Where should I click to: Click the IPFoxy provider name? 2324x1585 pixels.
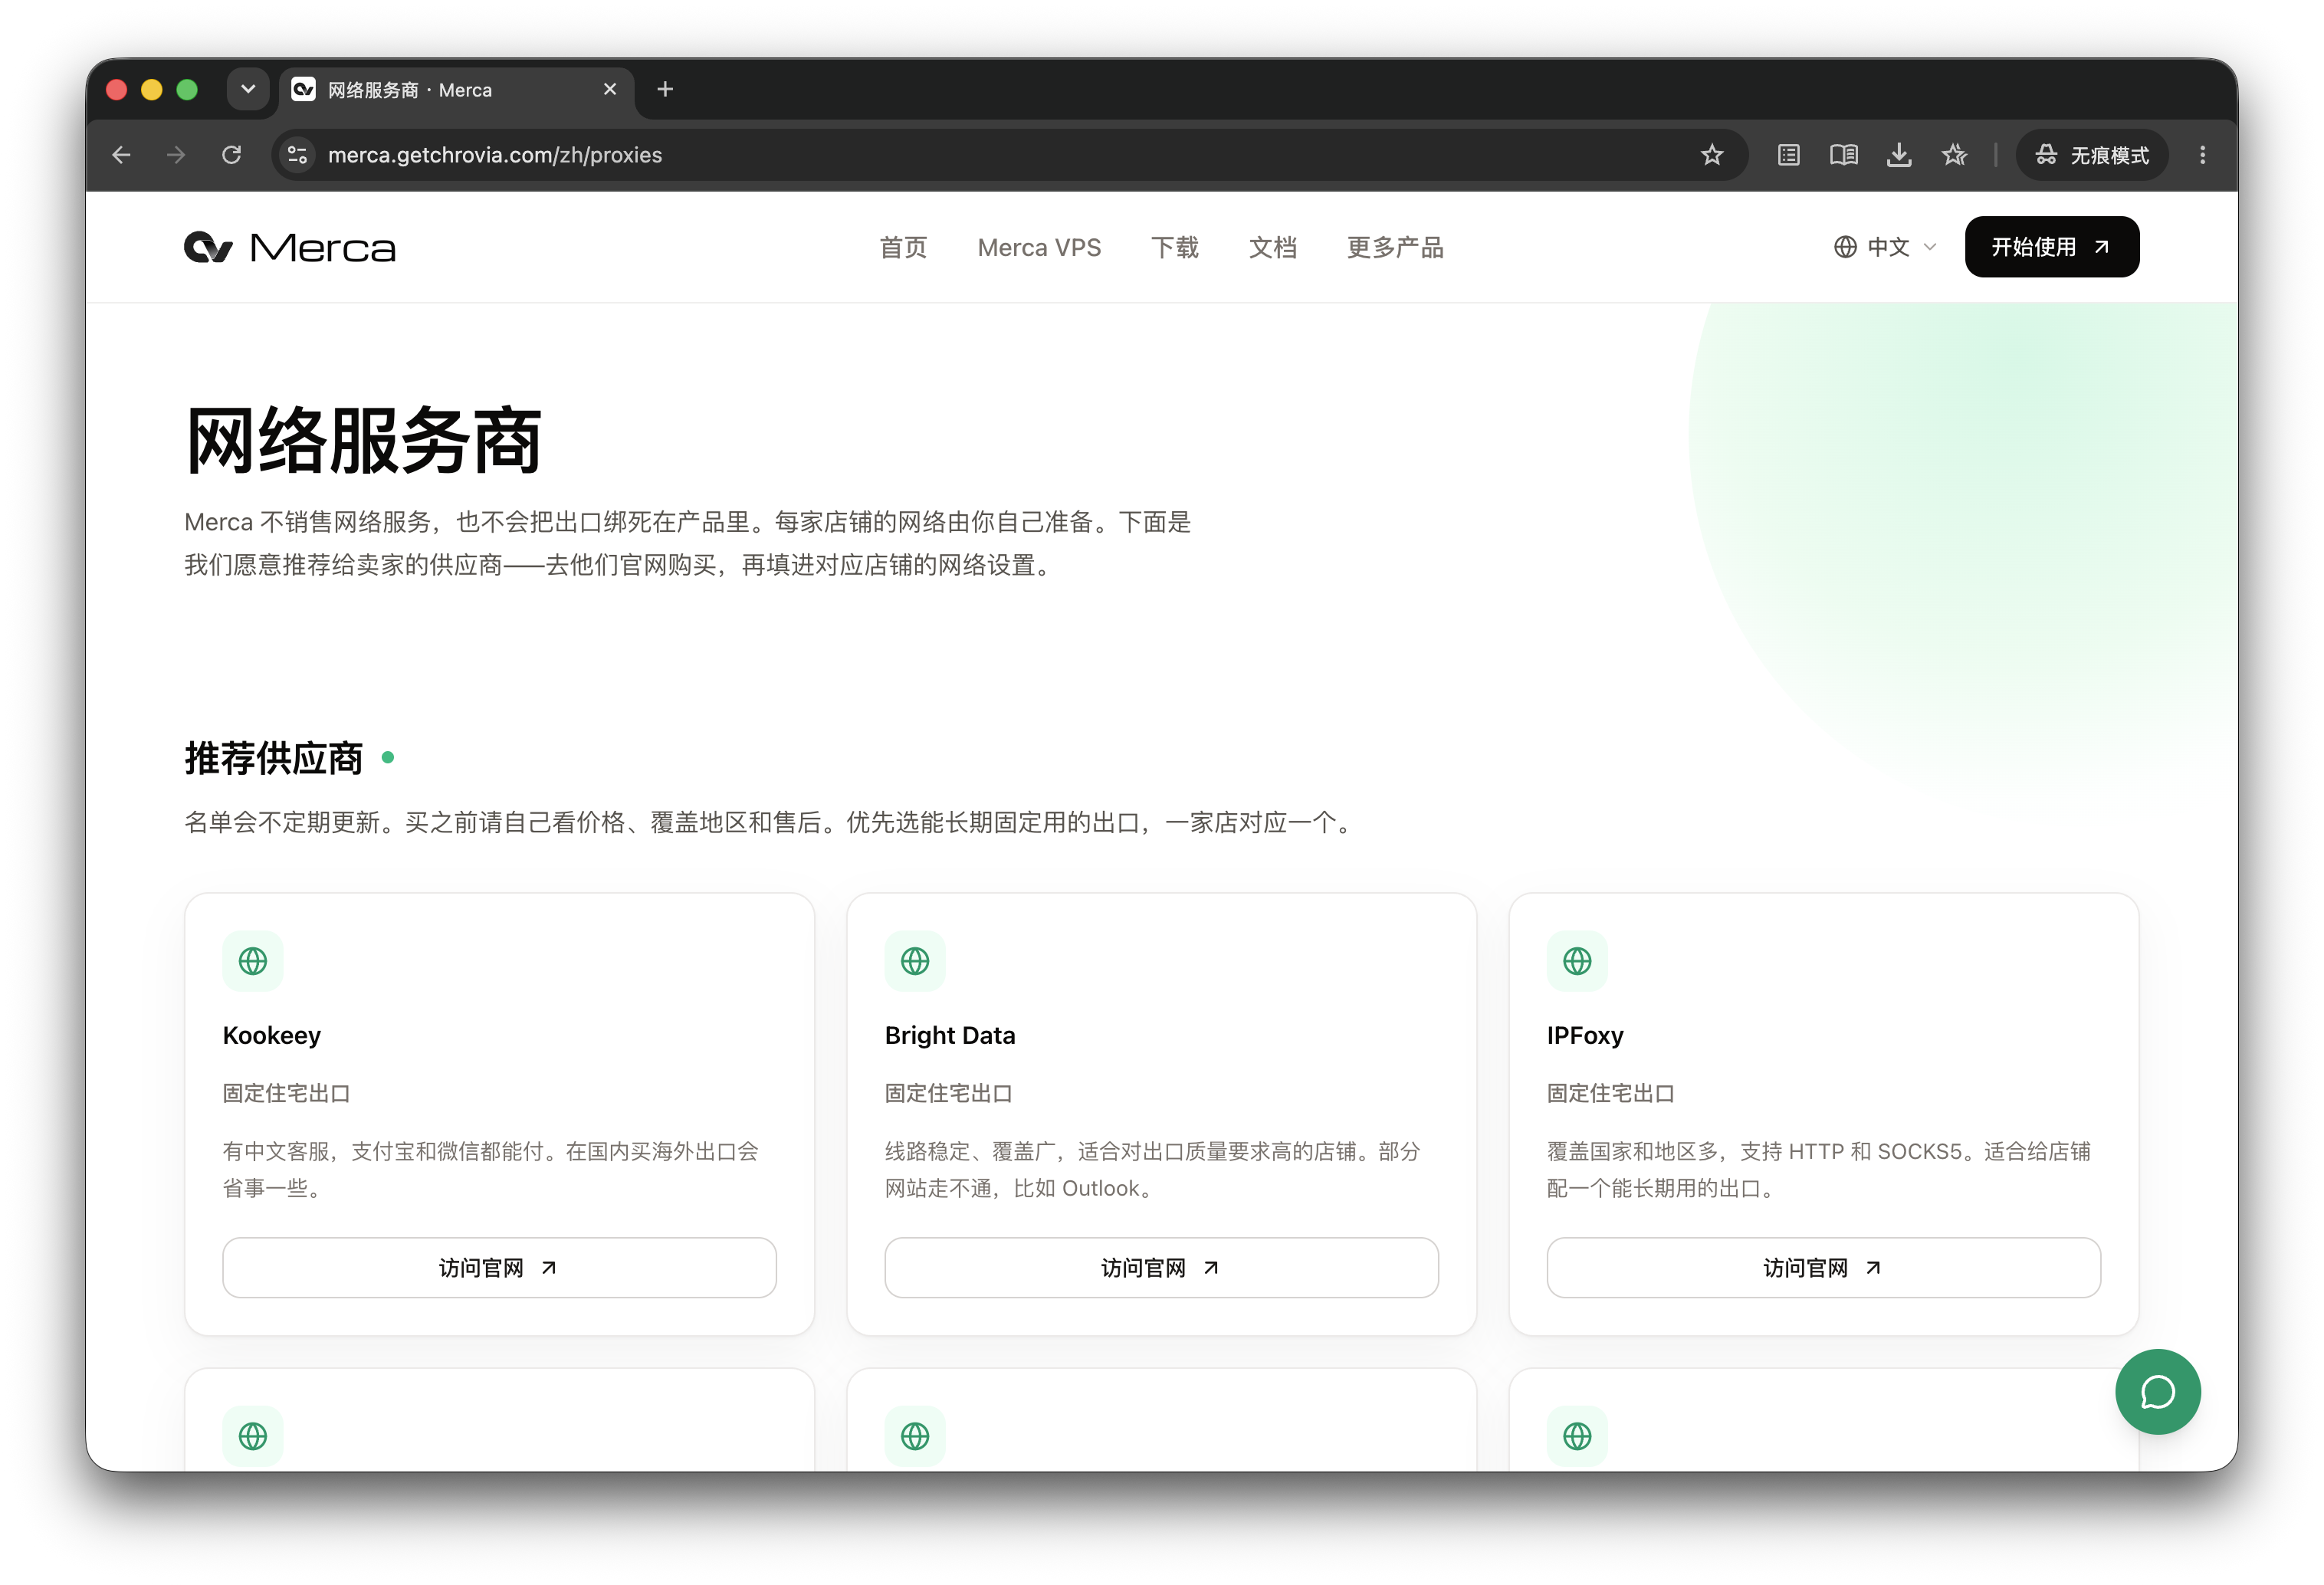tap(1585, 1035)
